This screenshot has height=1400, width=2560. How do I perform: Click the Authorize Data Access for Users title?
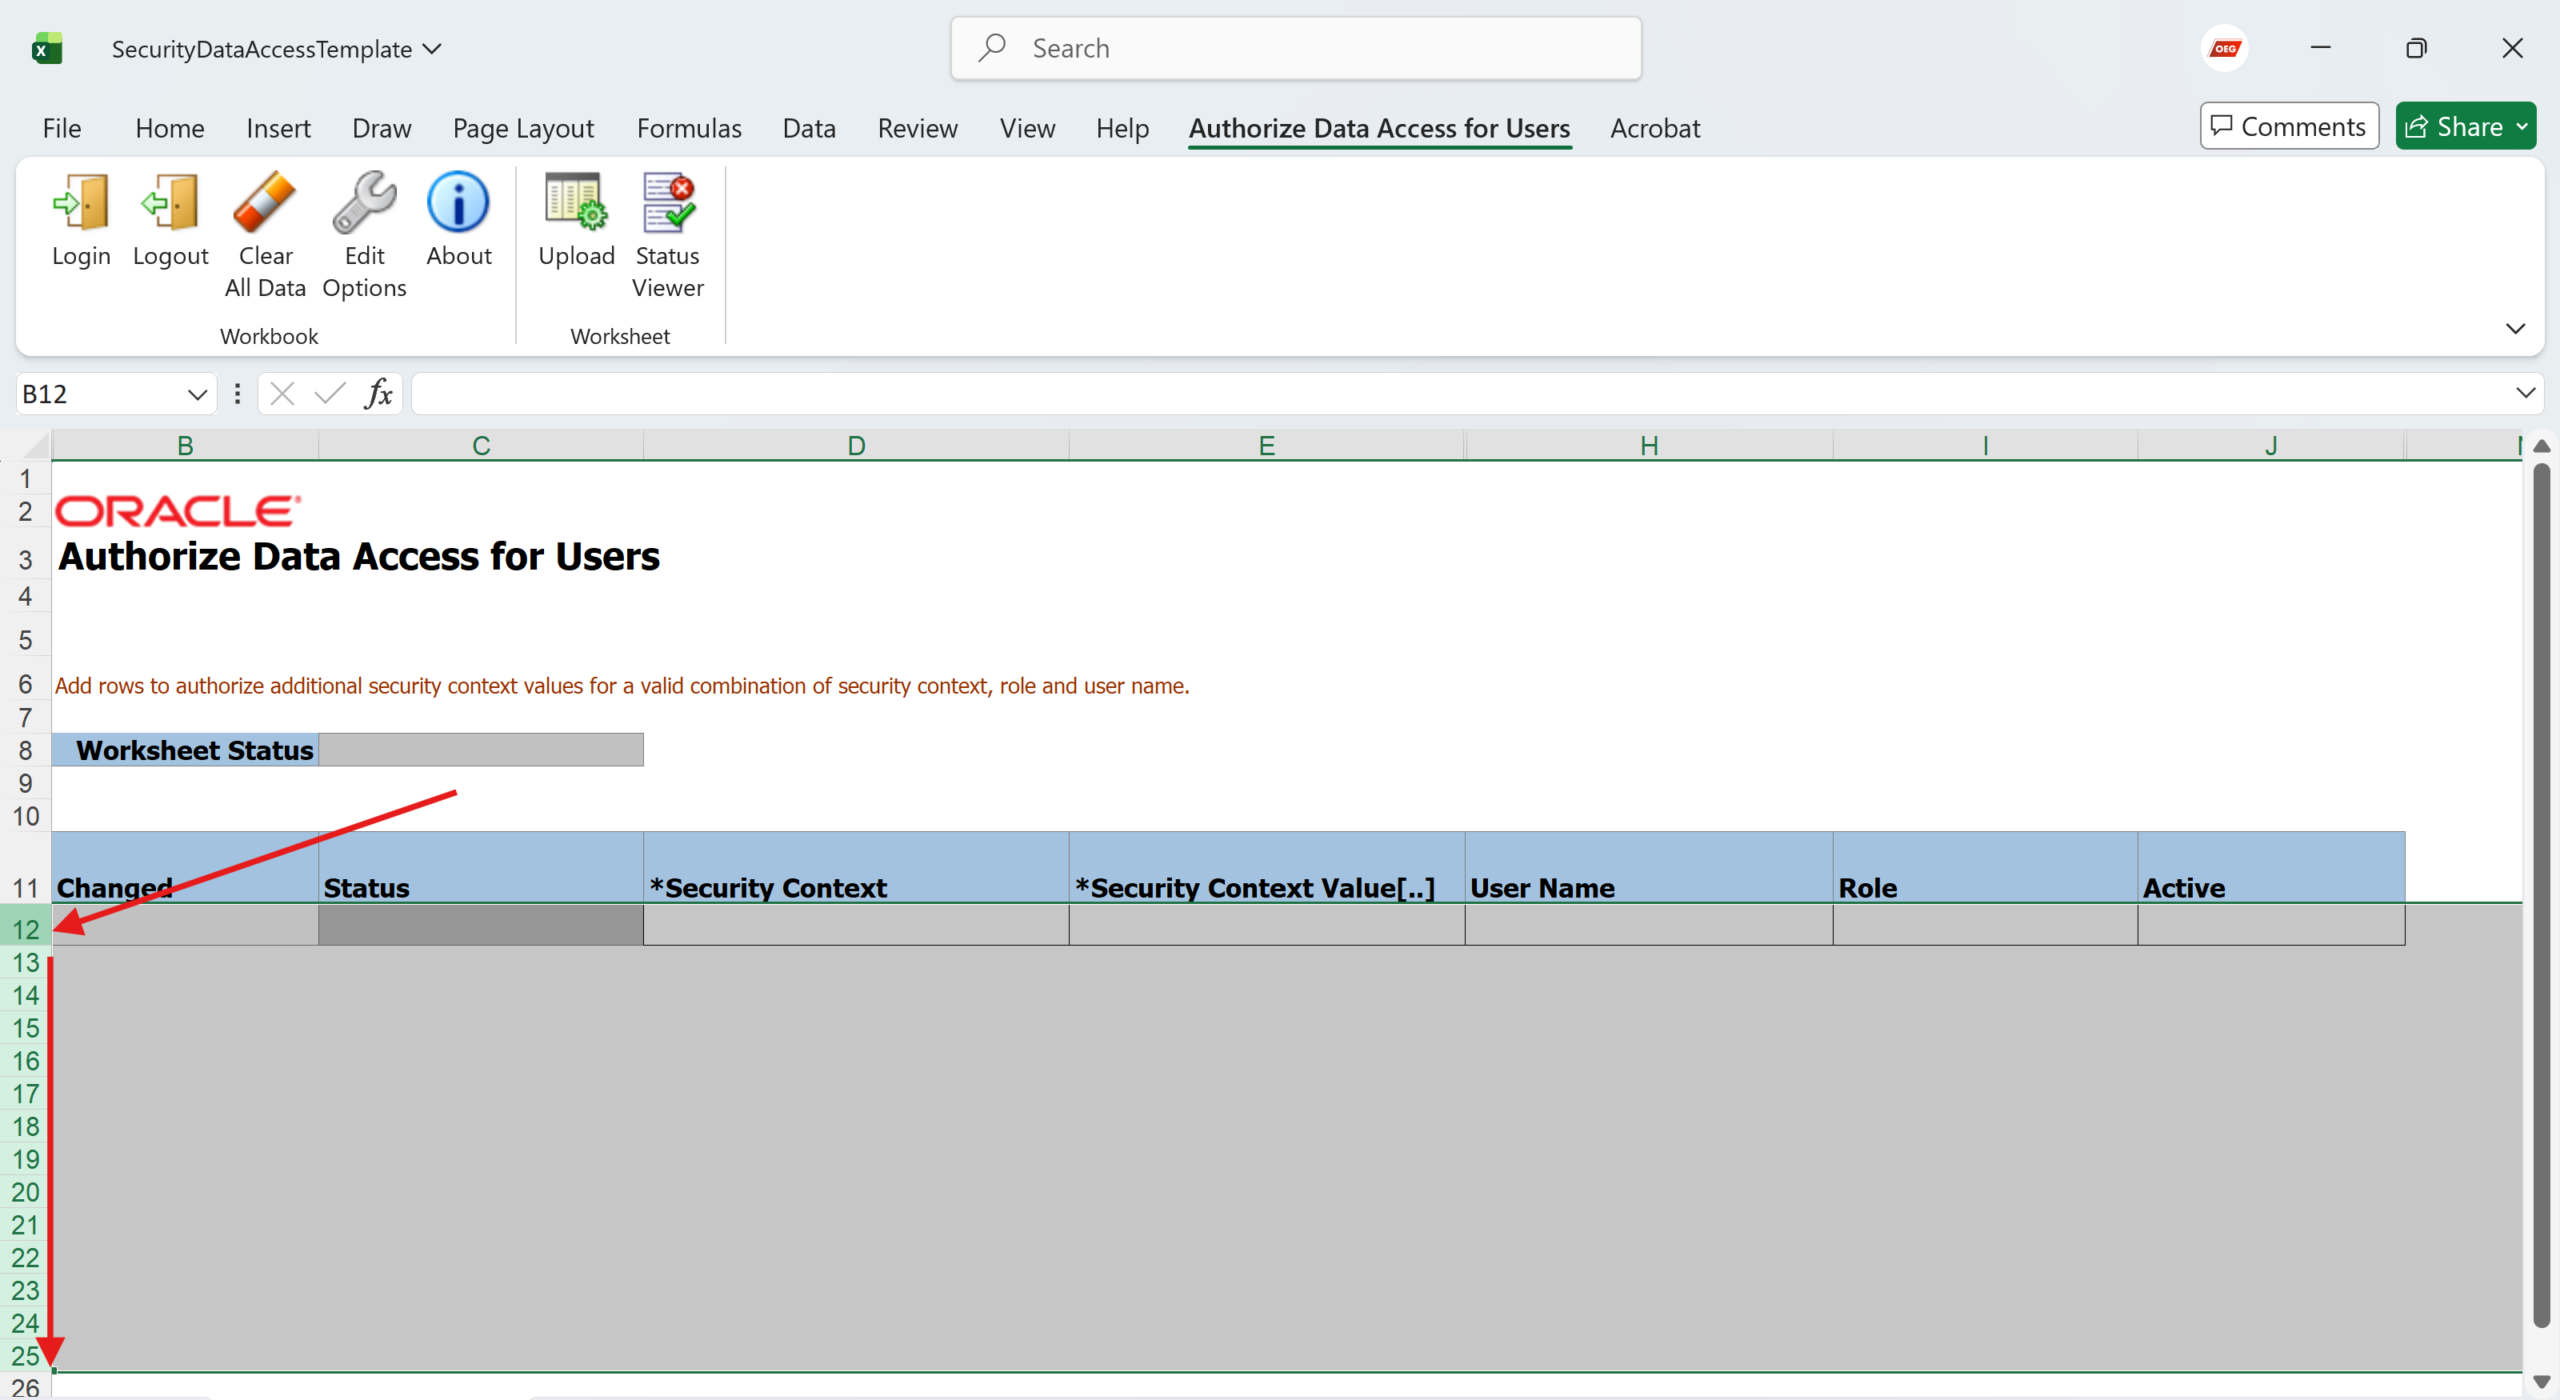[x=359, y=556]
